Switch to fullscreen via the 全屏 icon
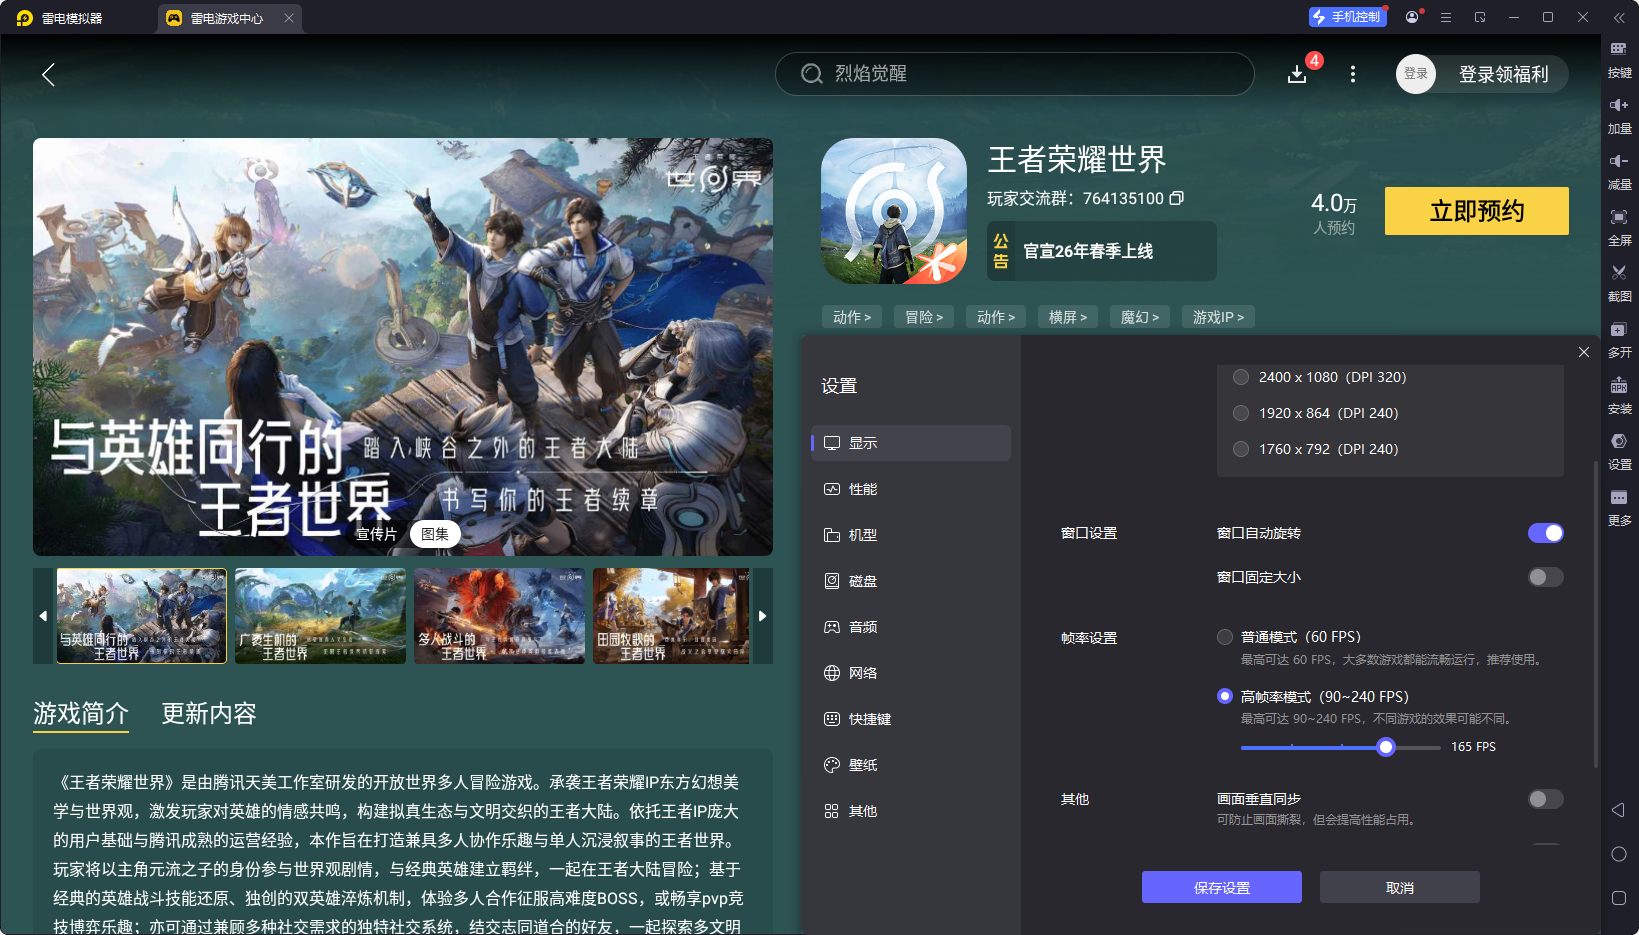Viewport: 1639px width, 935px height. [x=1621, y=227]
